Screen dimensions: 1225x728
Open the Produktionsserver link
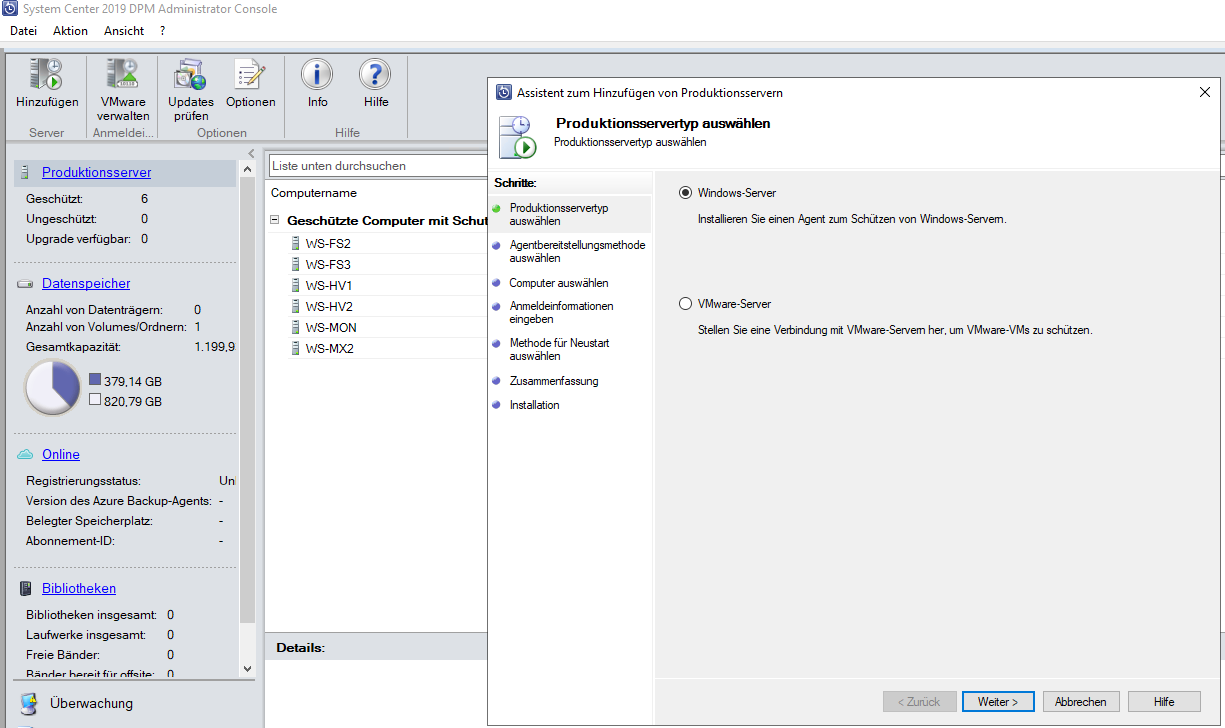click(x=97, y=173)
